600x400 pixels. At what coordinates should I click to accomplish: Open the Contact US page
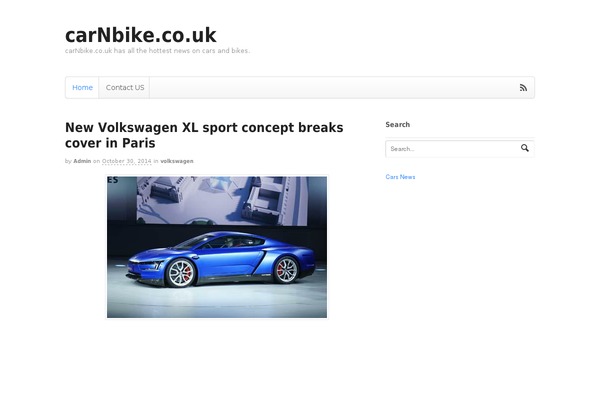click(x=125, y=88)
